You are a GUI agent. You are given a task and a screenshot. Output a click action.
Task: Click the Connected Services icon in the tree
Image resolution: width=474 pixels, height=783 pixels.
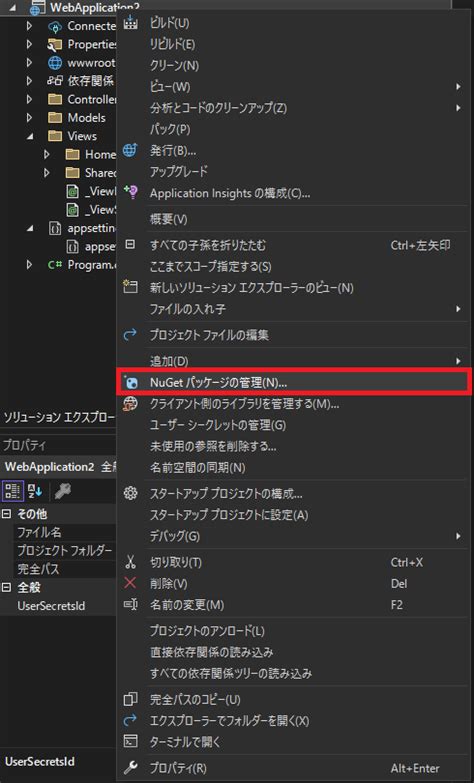54,26
